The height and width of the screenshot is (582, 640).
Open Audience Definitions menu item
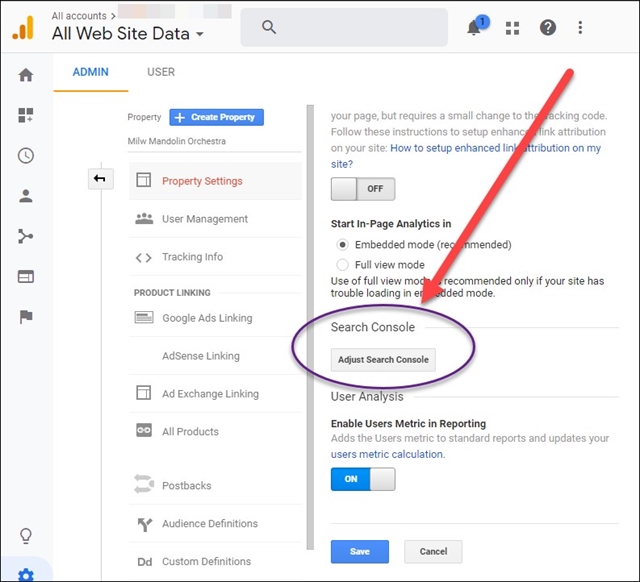(215, 524)
